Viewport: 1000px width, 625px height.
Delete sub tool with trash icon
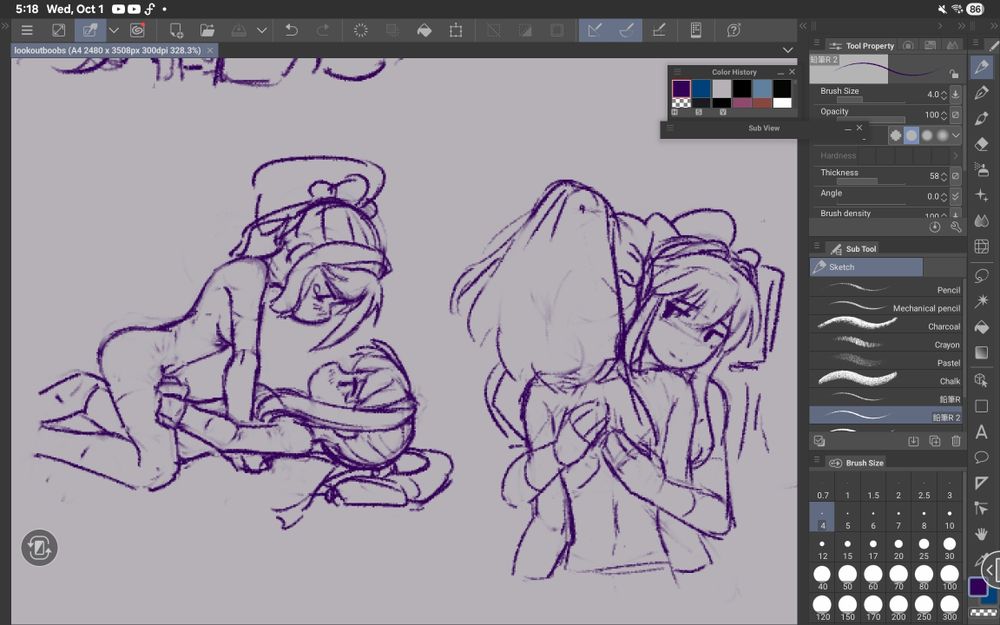(x=955, y=441)
